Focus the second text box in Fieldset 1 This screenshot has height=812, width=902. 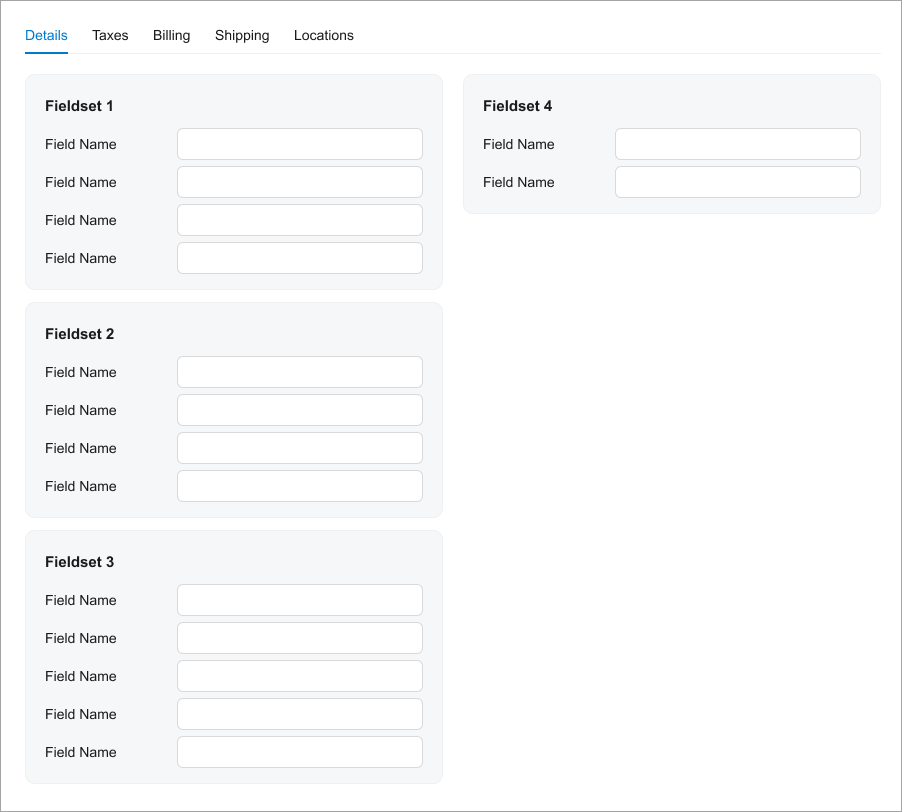coord(299,182)
